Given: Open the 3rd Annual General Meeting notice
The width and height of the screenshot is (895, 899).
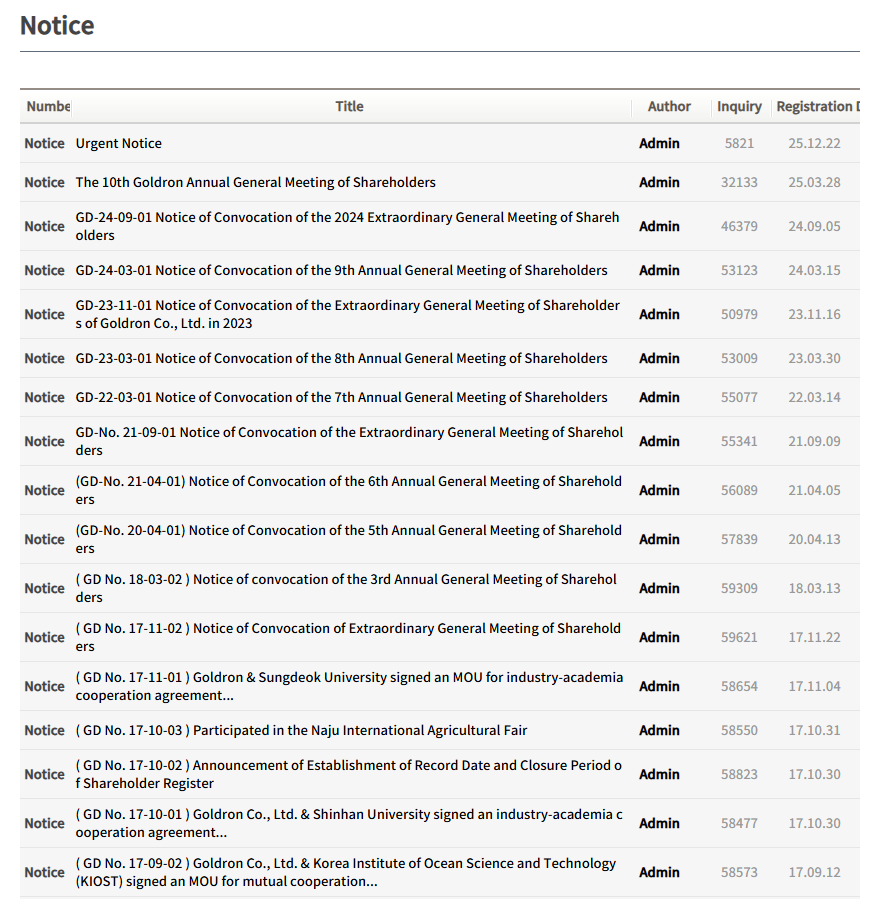Looking at the screenshot, I should (346, 588).
